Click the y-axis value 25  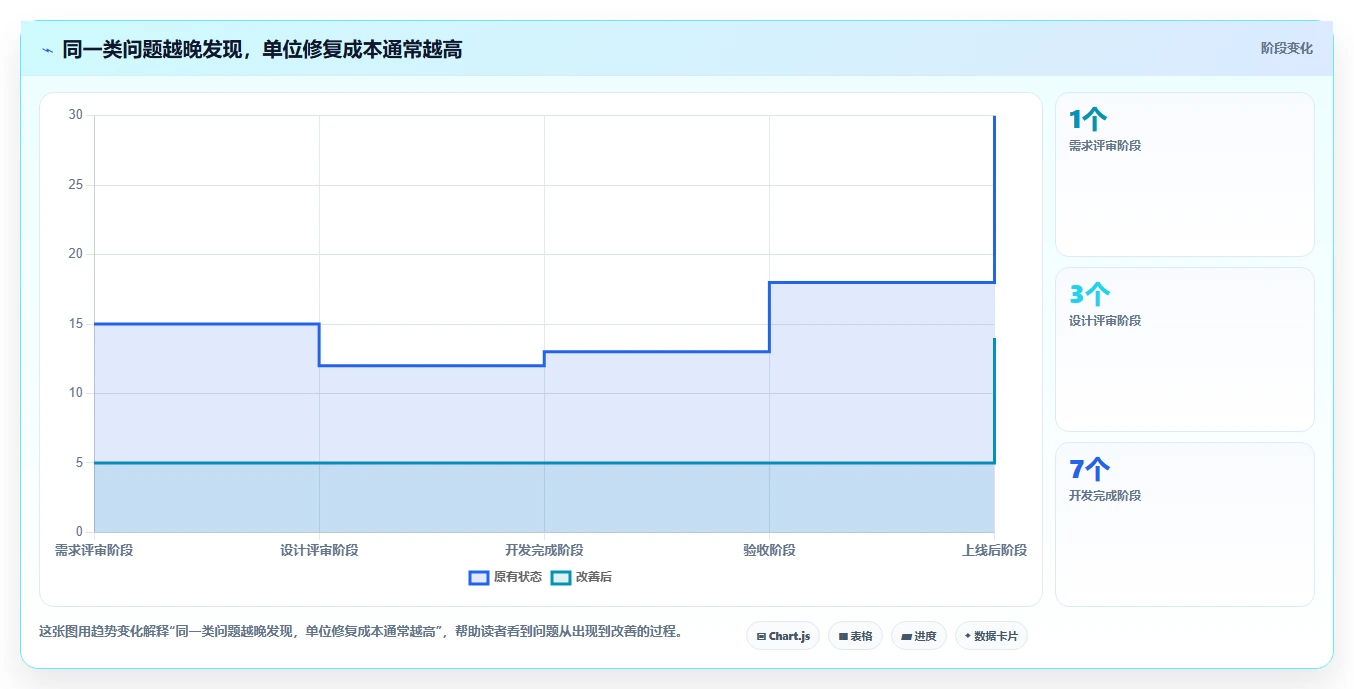76,185
